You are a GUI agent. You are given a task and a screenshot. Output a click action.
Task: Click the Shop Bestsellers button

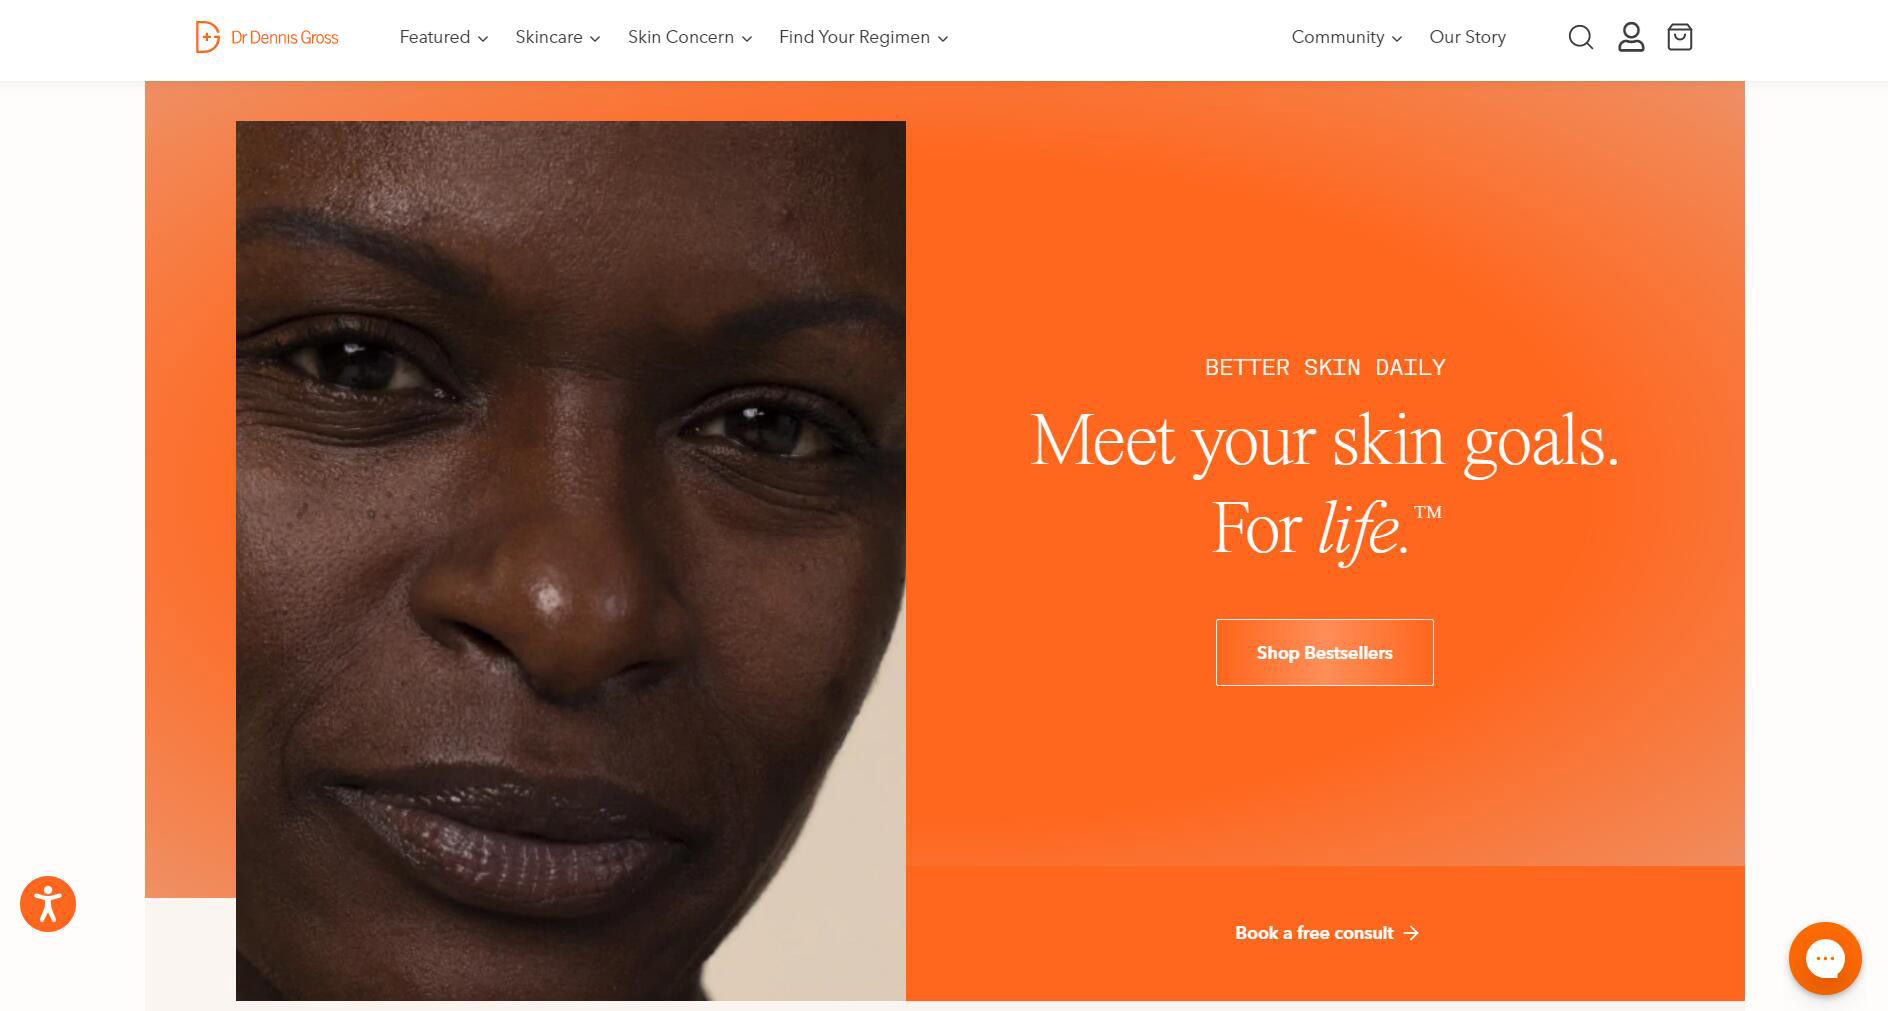1324,653
